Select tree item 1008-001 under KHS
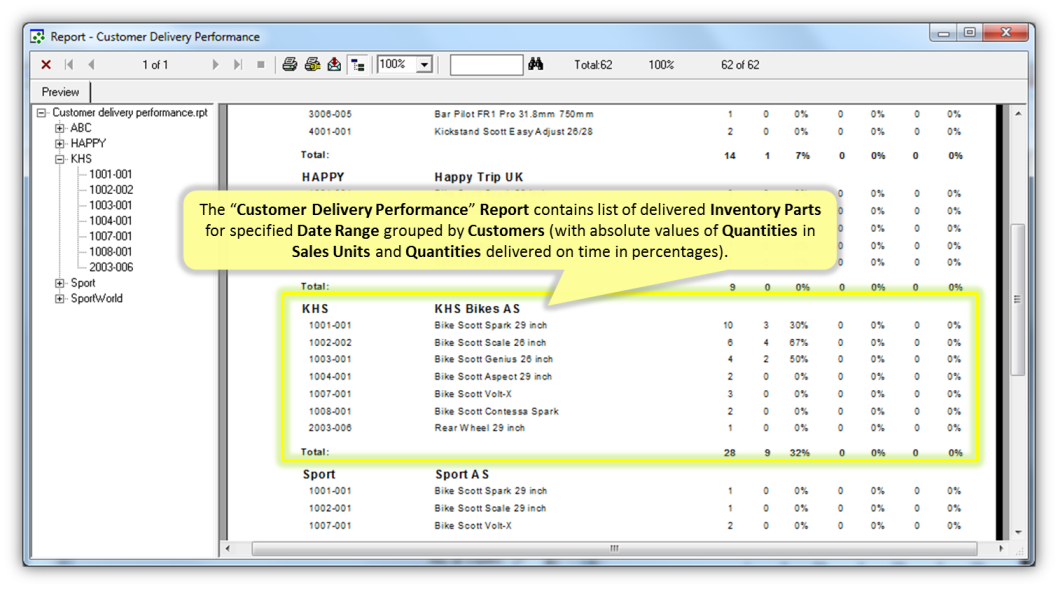This screenshot has width=1058, height=589. click(x=111, y=252)
